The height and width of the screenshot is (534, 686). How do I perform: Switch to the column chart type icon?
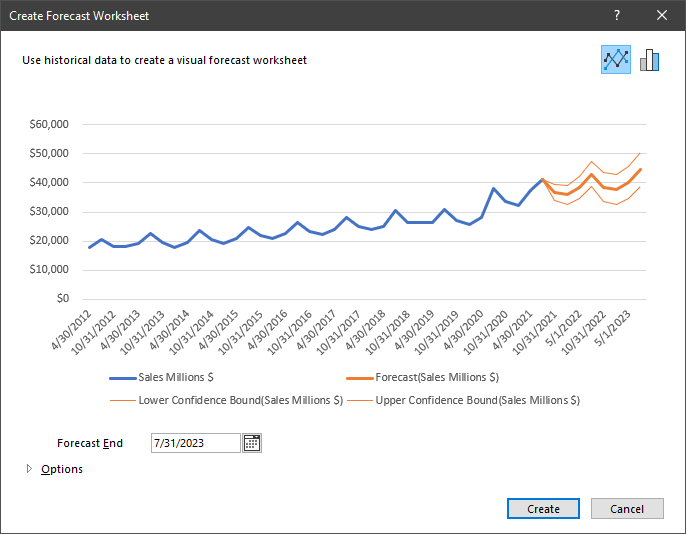(650, 60)
